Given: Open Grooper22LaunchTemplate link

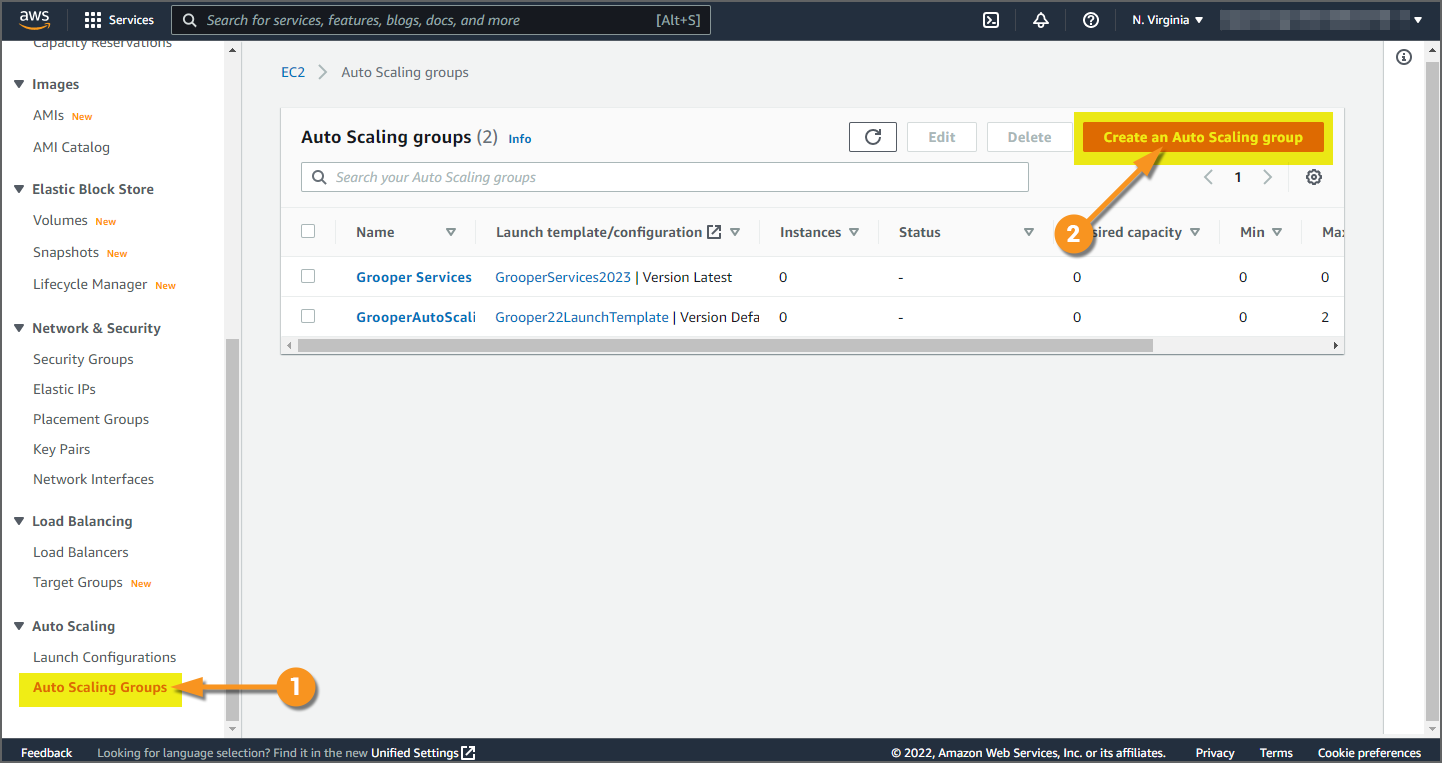Looking at the screenshot, I should pyautogui.click(x=582, y=317).
